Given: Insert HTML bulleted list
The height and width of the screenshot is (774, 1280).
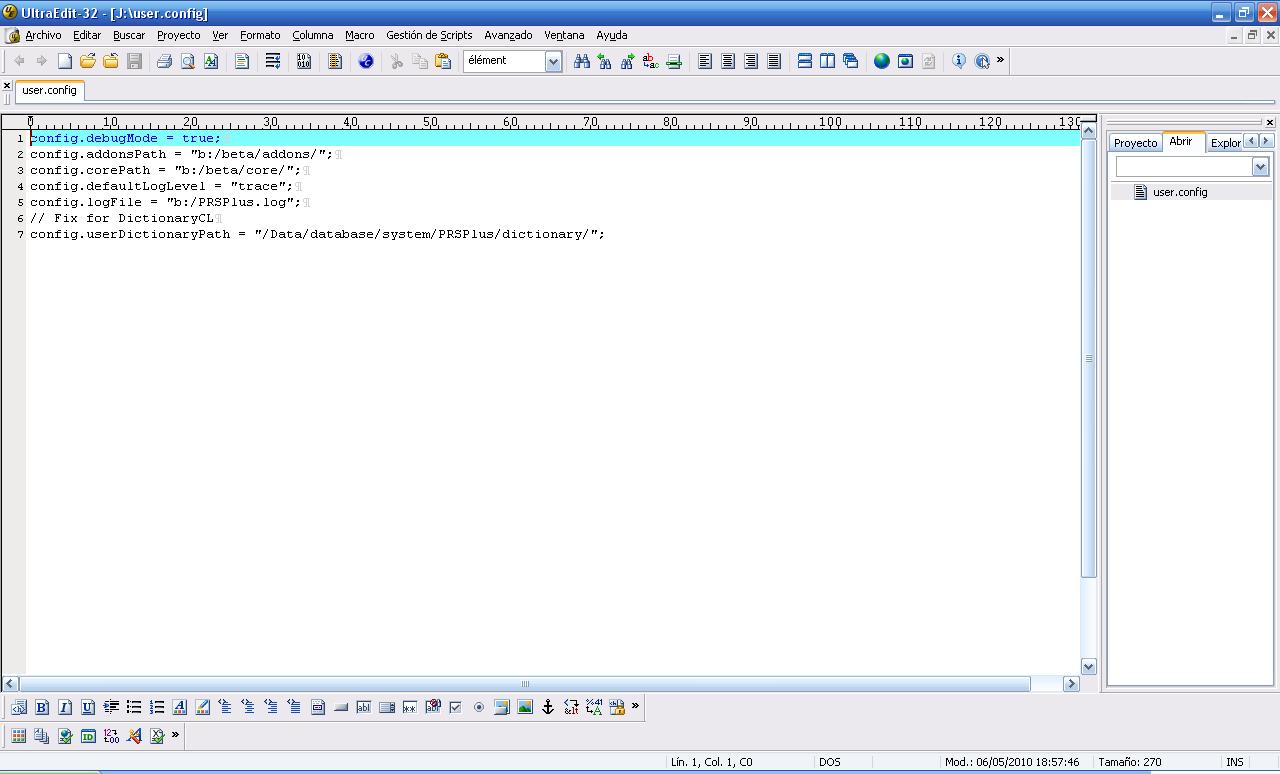Looking at the screenshot, I should click(134, 707).
